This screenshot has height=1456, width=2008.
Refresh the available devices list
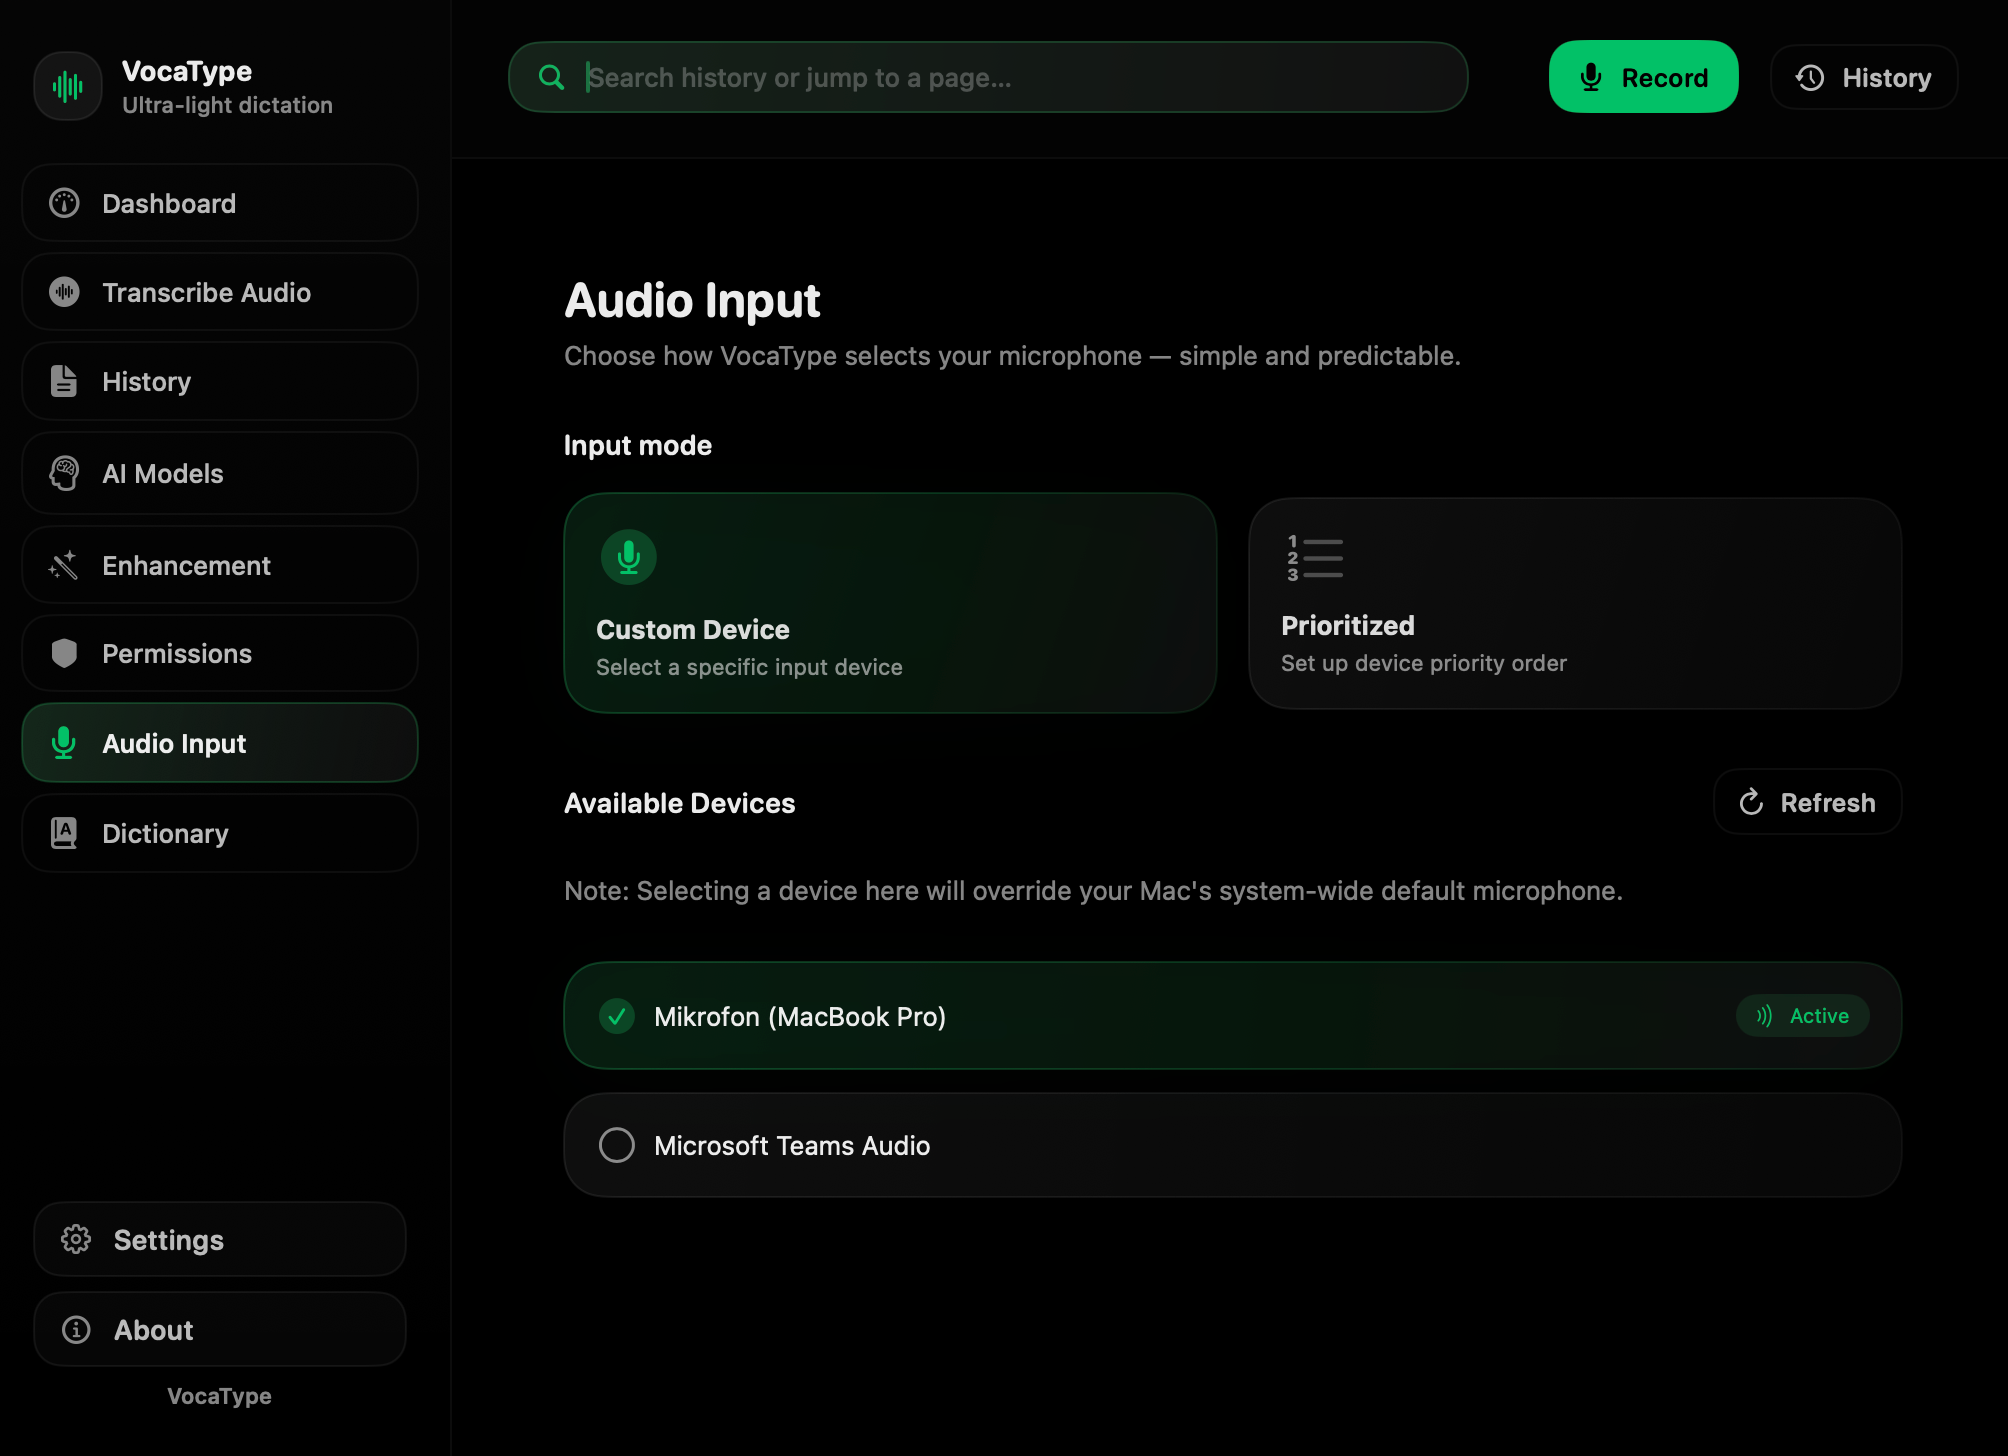pyautogui.click(x=1807, y=802)
